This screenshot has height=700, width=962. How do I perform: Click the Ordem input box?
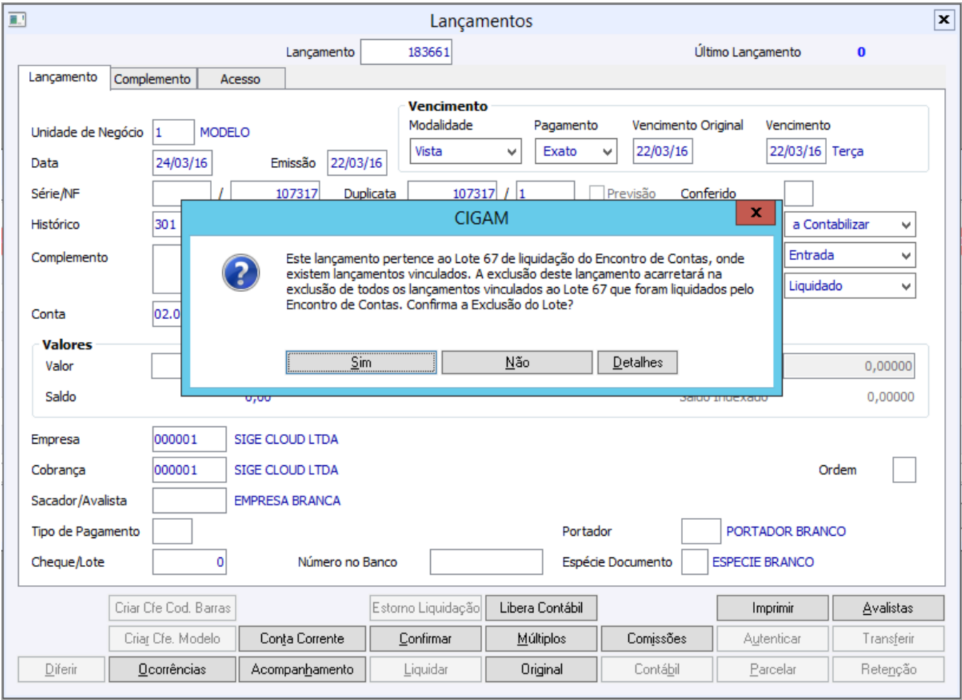point(904,470)
